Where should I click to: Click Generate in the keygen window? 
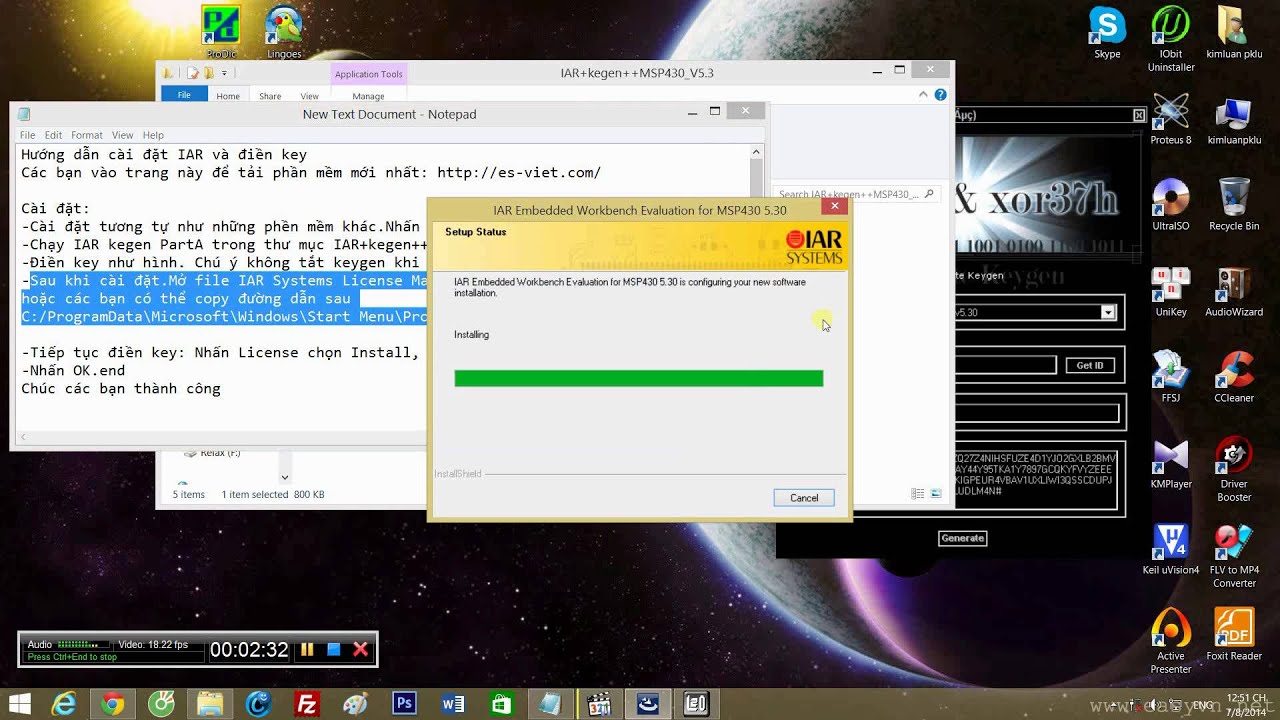pos(963,538)
